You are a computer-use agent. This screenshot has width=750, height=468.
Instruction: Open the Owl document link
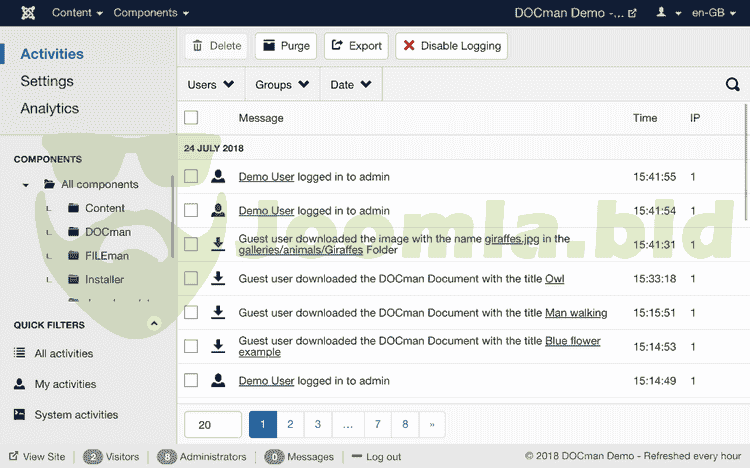555,279
